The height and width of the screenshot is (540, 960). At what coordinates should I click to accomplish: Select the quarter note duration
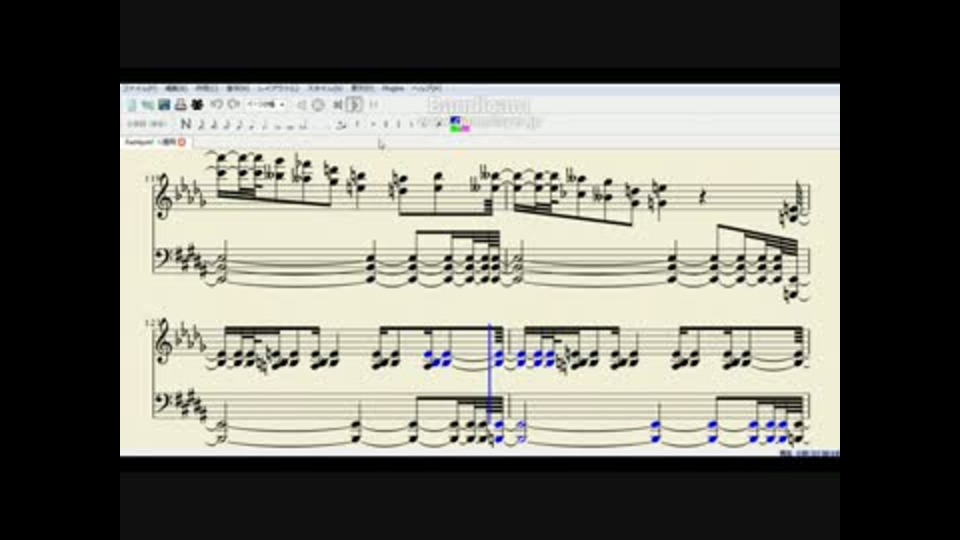[251, 124]
